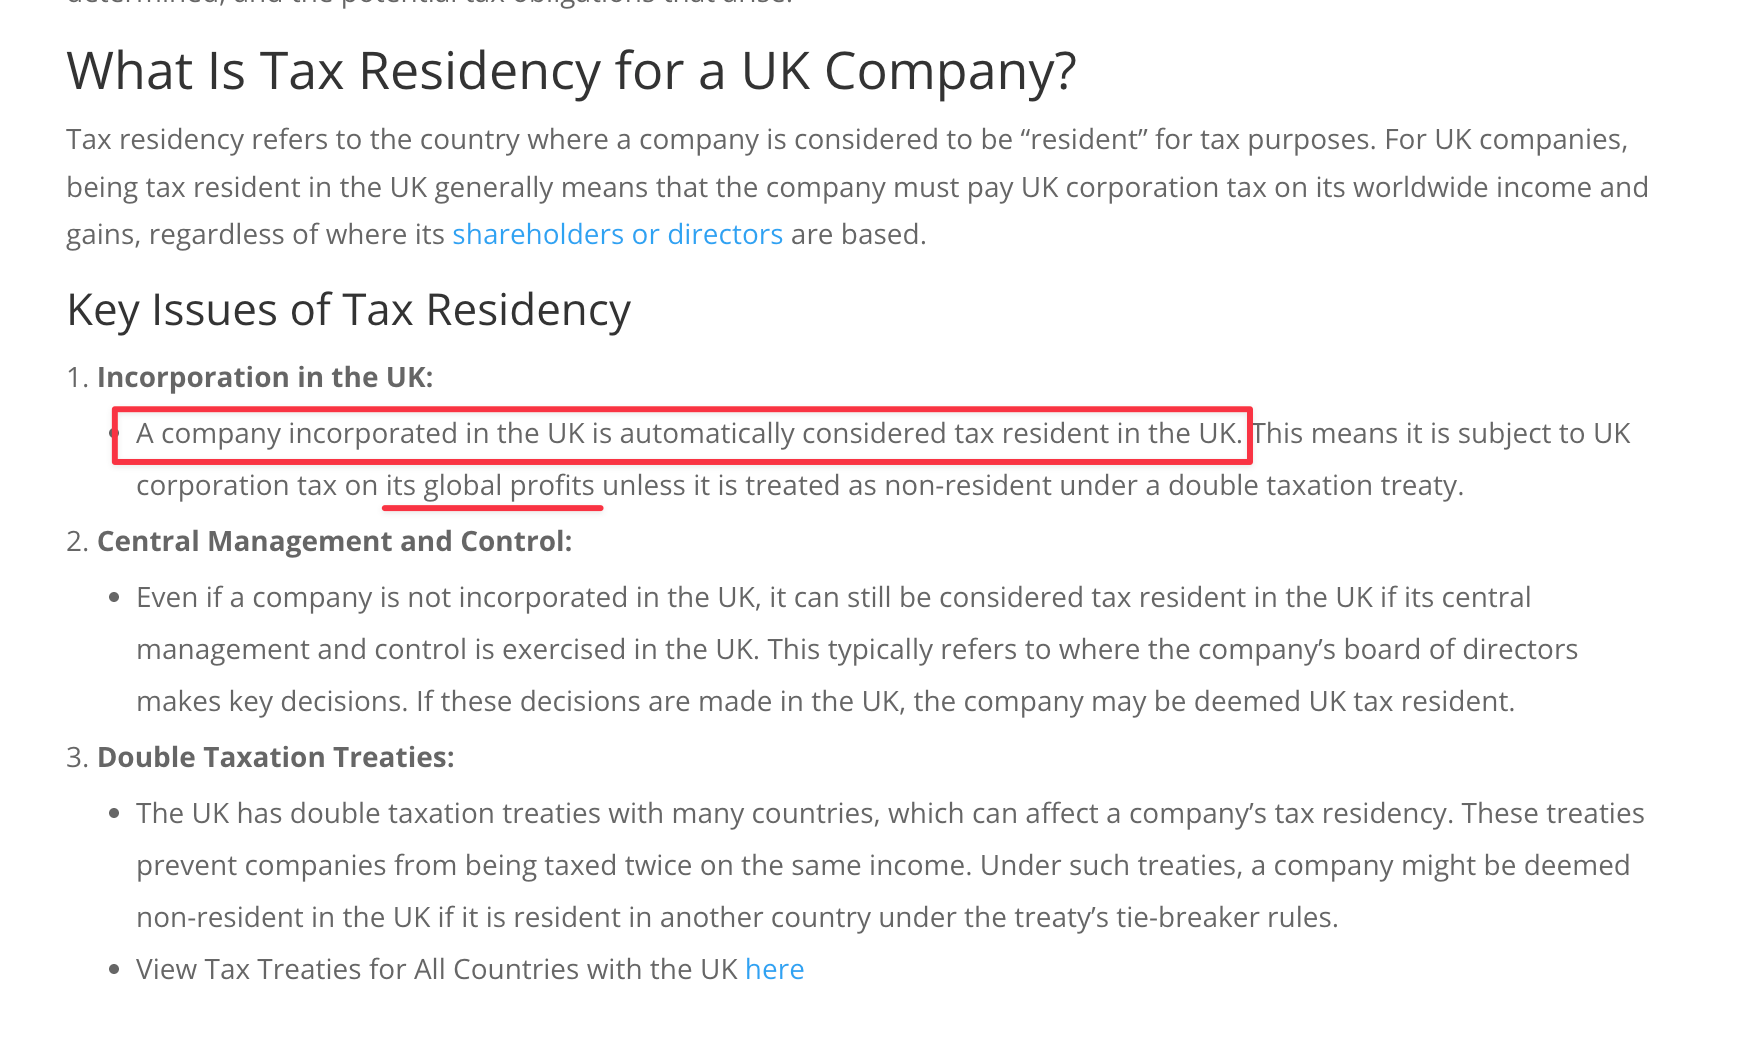Click the red-boxed sentence about UK incorporation
The height and width of the screenshot is (1040, 1738).
coord(689,433)
